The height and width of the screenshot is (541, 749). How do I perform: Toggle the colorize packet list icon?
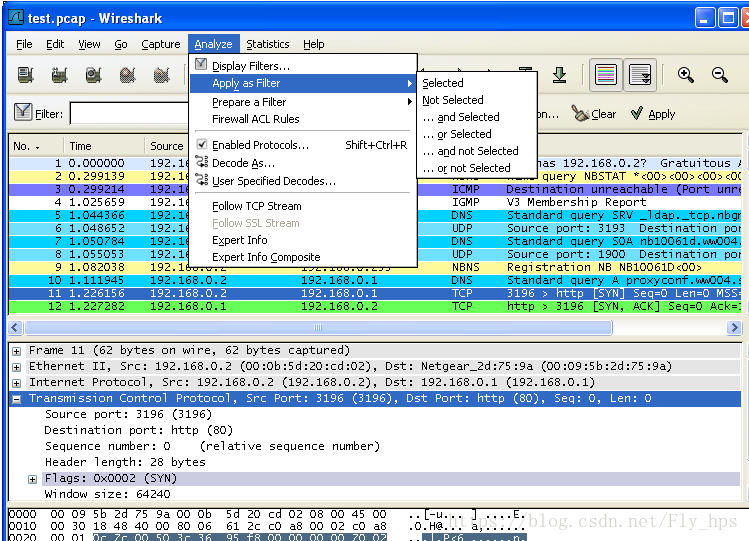(x=606, y=75)
